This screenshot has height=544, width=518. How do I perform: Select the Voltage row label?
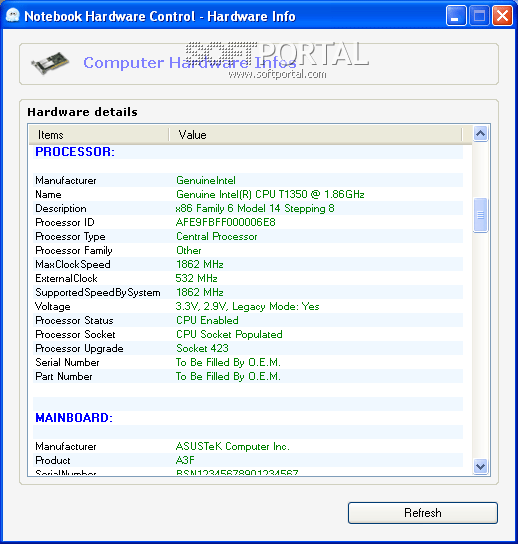point(53,306)
